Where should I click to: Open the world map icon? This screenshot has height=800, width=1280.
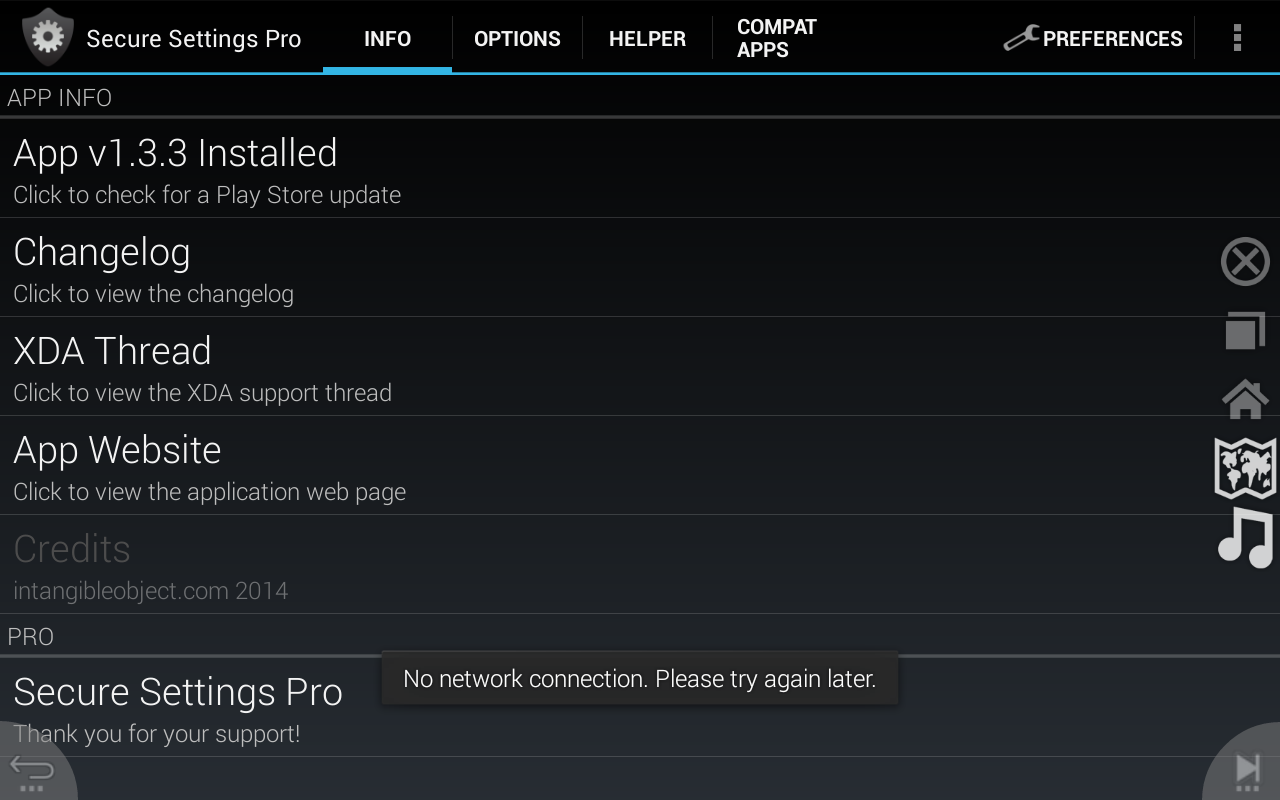click(x=1245, y=467)
